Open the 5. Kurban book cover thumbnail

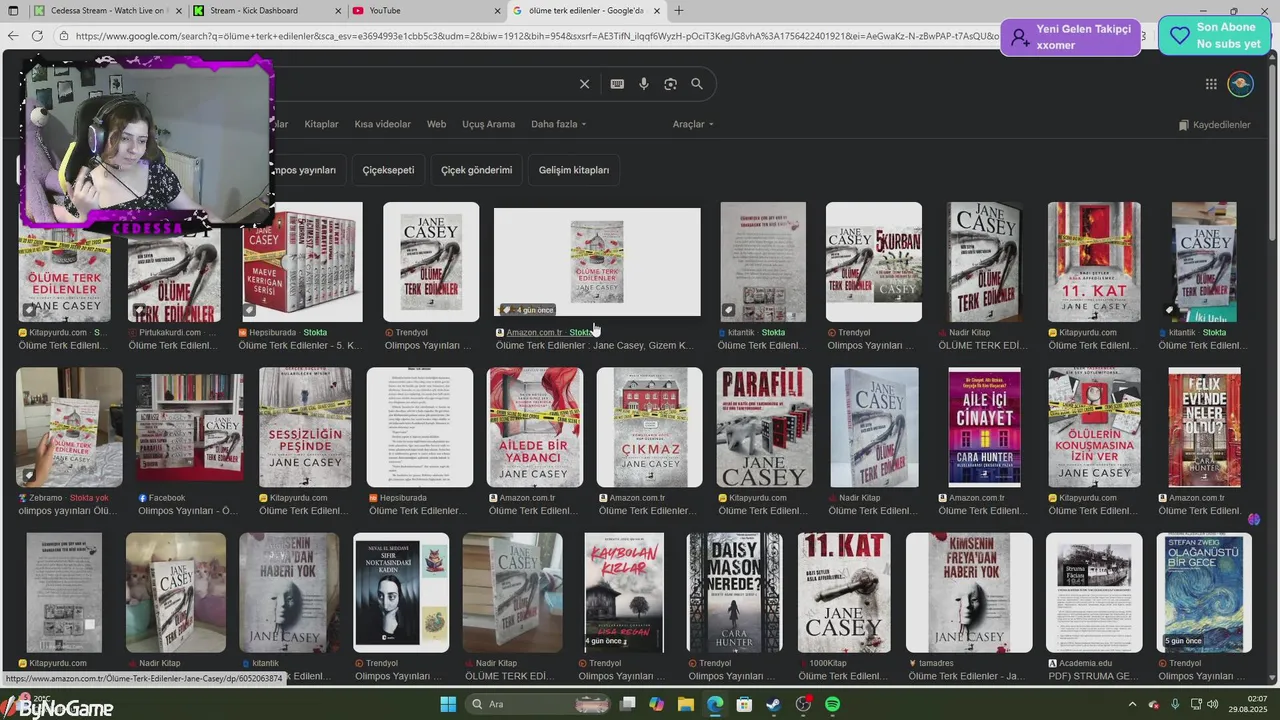click(x=874, y=262)
